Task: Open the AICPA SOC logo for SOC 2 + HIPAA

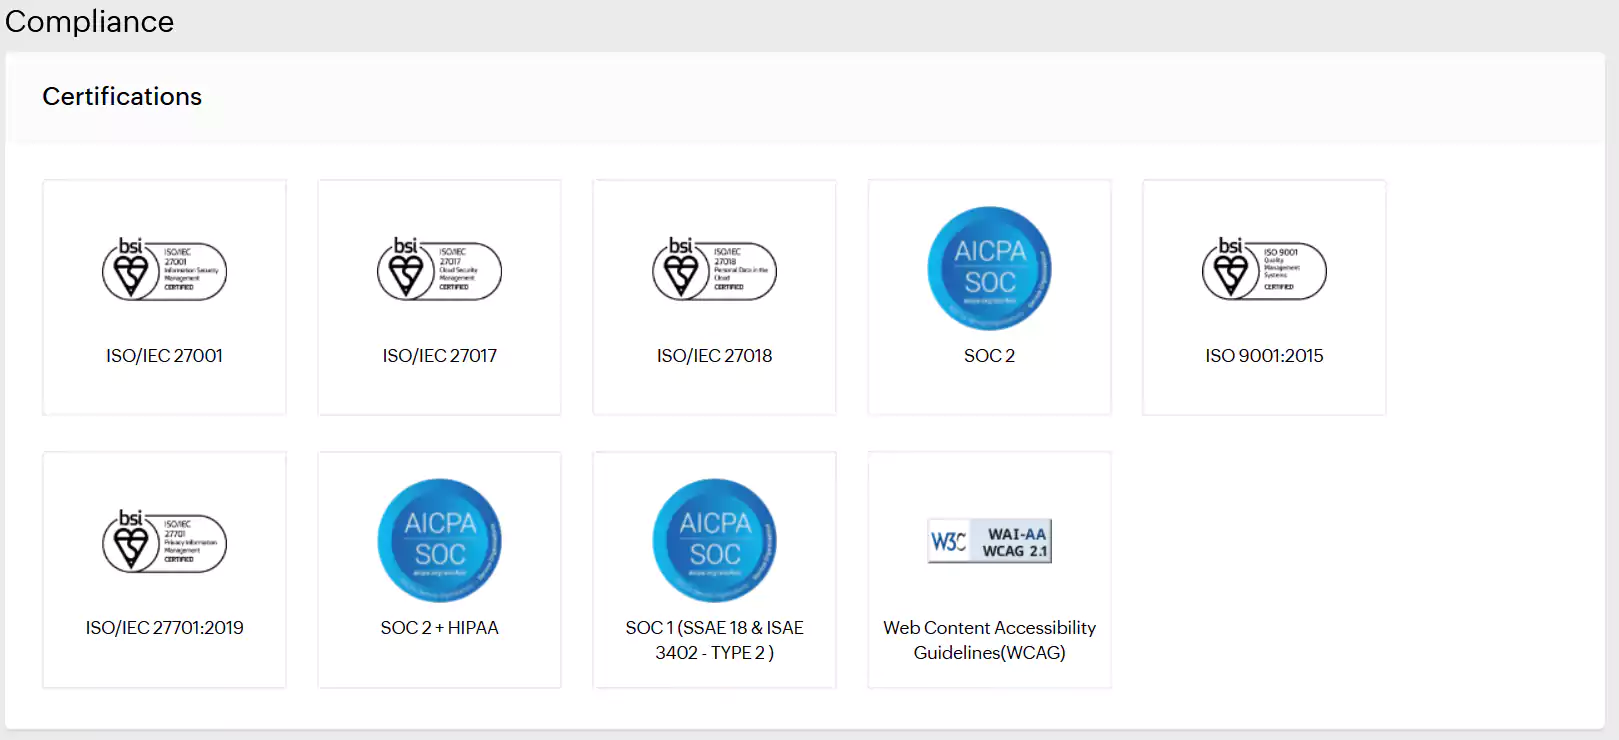Action: coord(440,540)
